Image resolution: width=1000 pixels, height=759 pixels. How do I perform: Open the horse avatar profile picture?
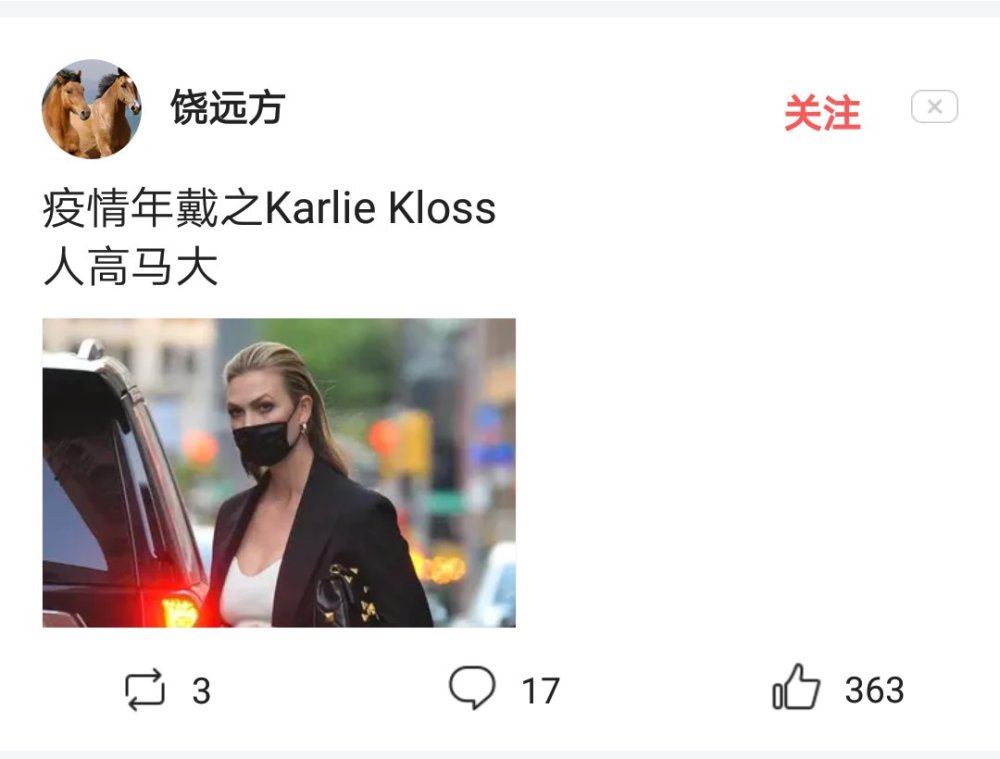92,109
